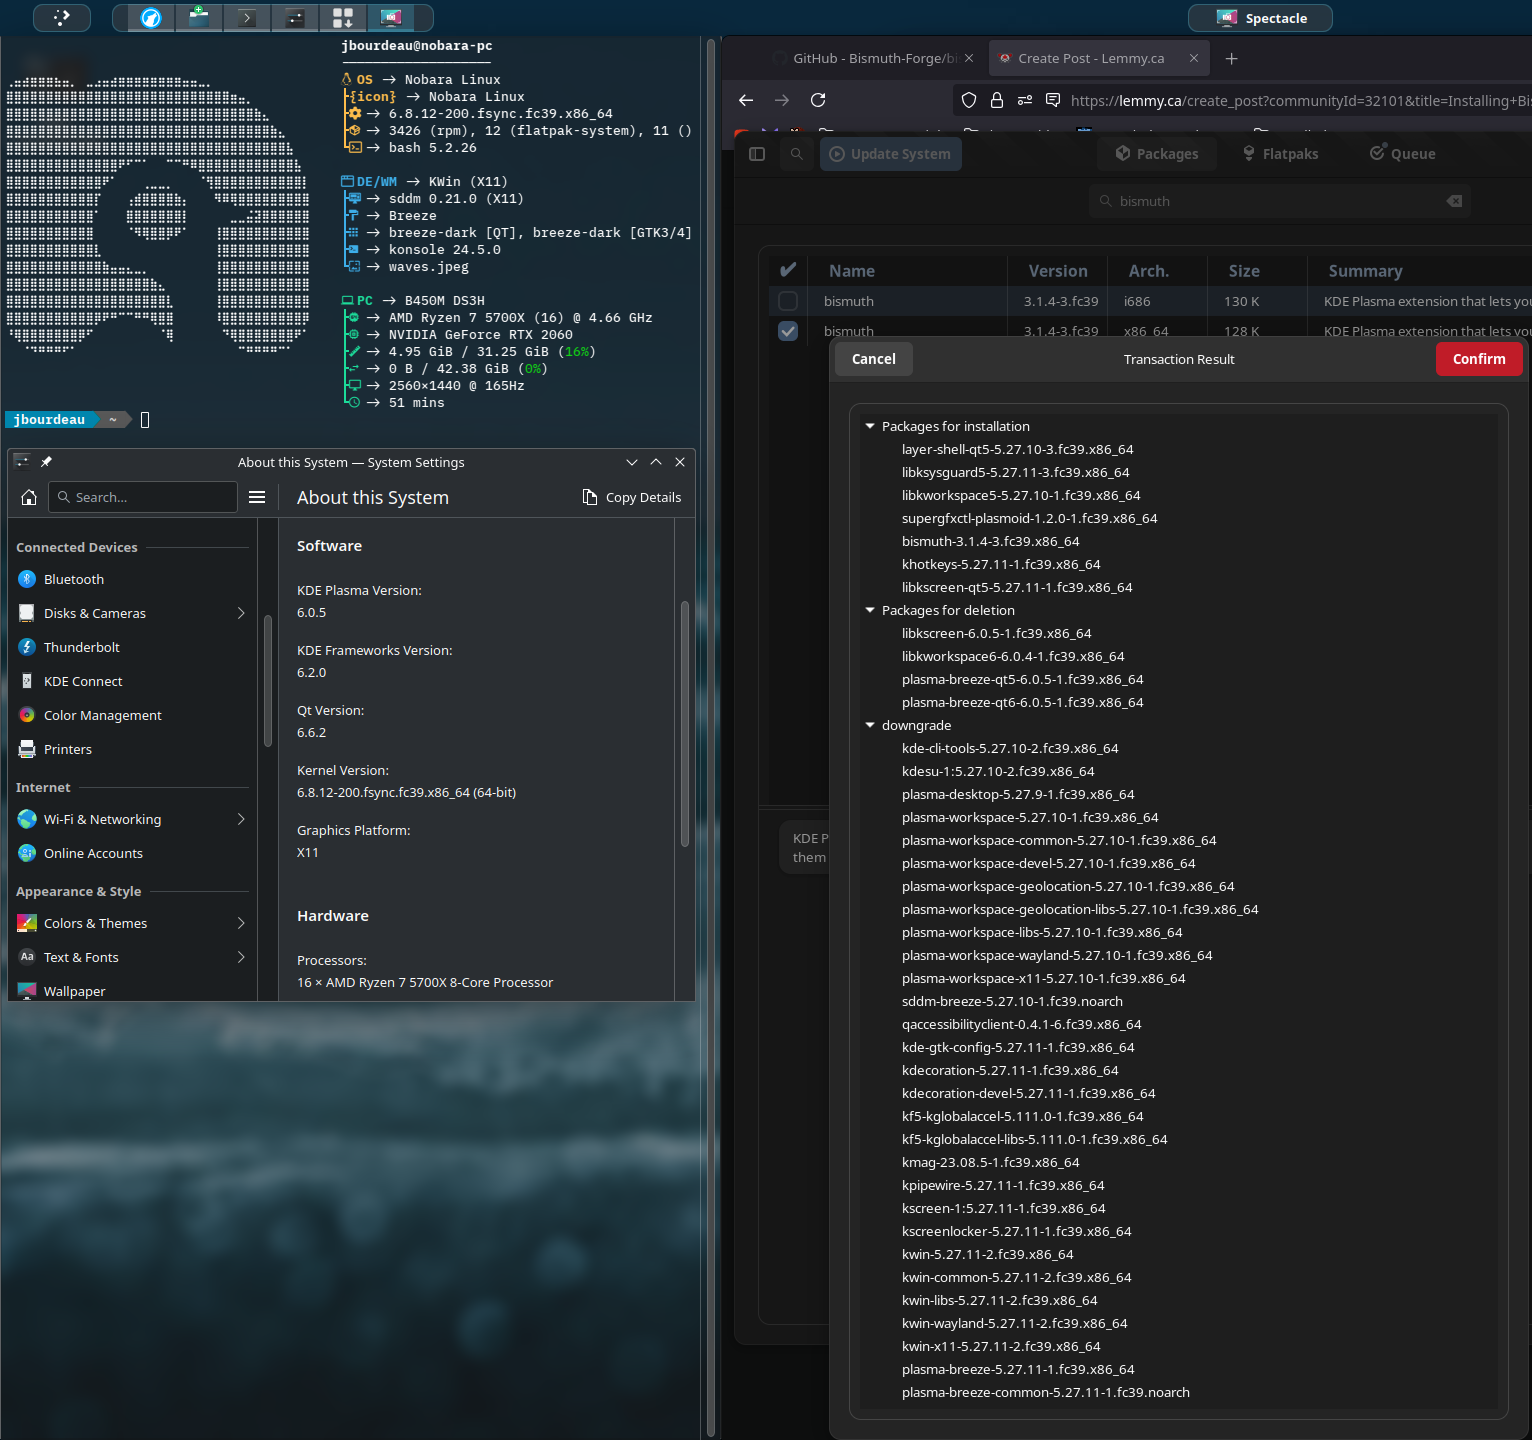1532x1440 pixels.
Task: Cancel the transaction result dialog
Action: (873, 359)
